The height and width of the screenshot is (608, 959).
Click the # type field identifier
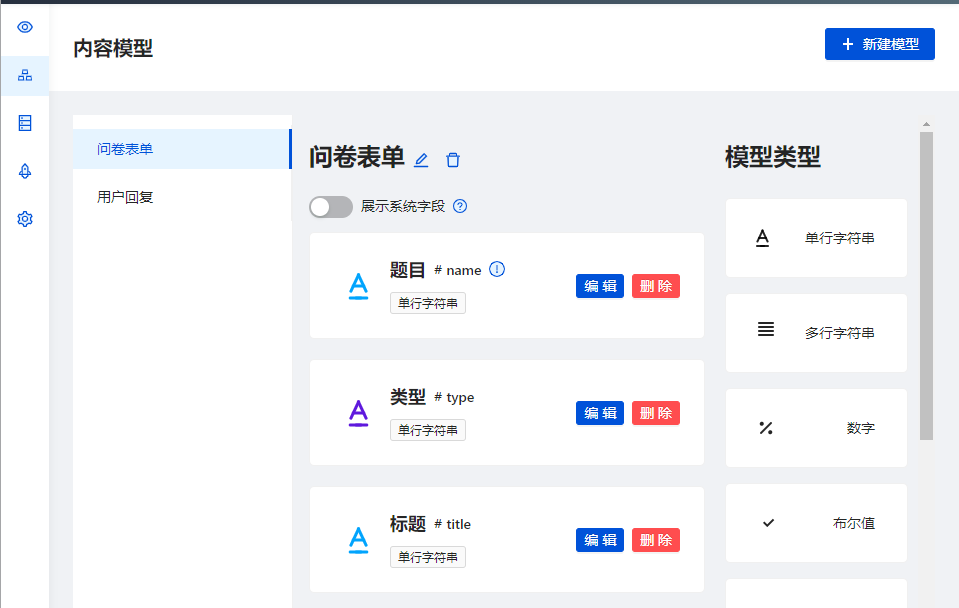[x=454, y=398]
